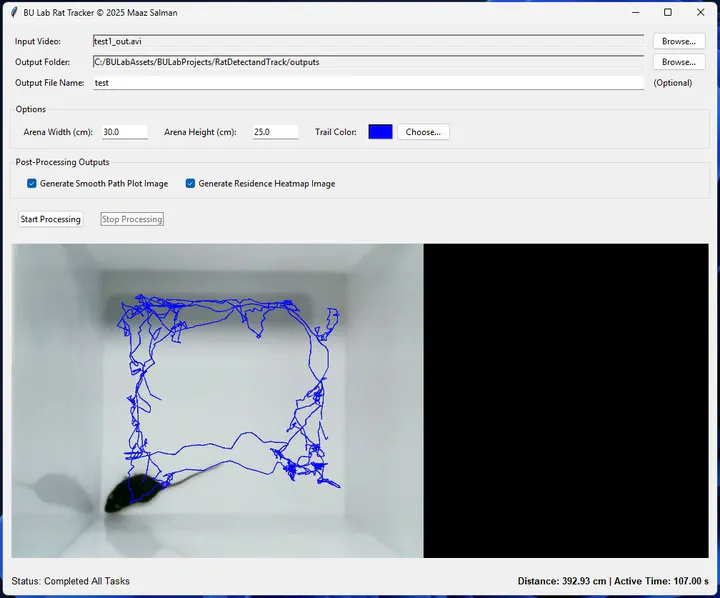The image size is (720, 598).
Task: Select the Arena Width input box
Action: coord(124,132)
